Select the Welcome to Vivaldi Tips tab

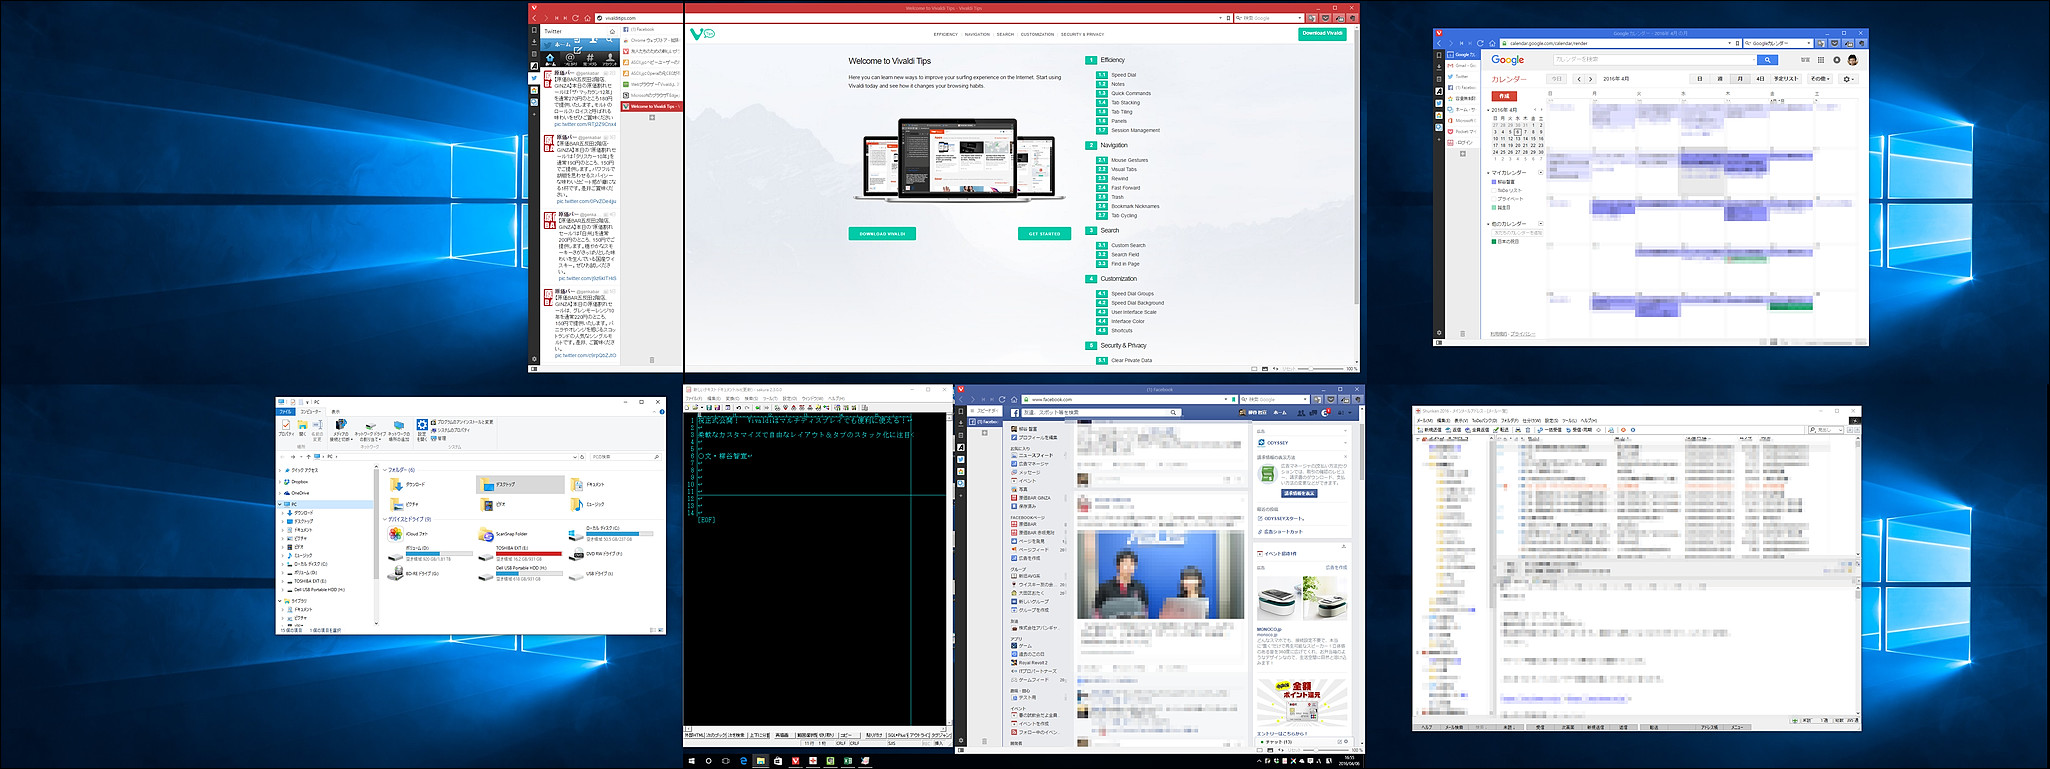pos(652,106)
